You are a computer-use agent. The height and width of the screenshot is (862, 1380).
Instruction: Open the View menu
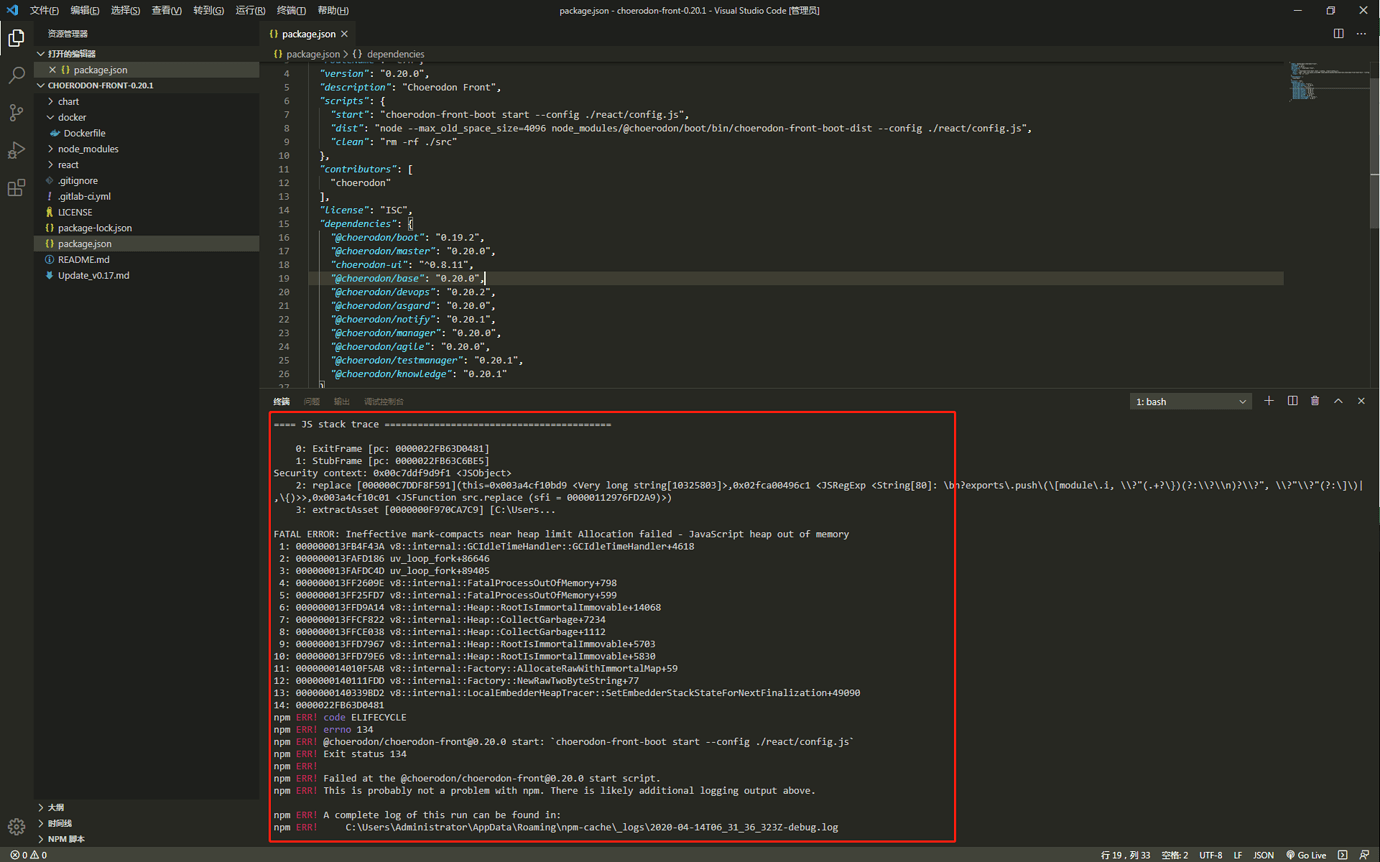(167, 10)
